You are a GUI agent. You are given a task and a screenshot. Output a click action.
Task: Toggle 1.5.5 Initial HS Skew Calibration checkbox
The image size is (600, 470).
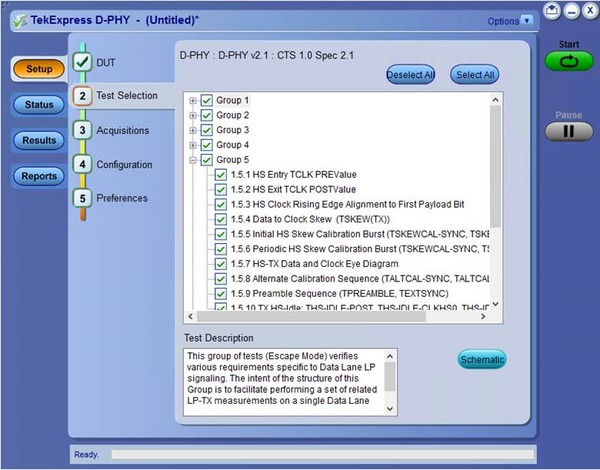(x=220, y=235)
